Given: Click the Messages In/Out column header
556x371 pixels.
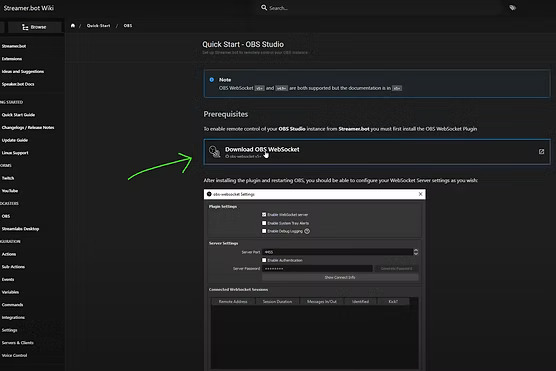Looking at the screenshot, I should tap(322, 301).
